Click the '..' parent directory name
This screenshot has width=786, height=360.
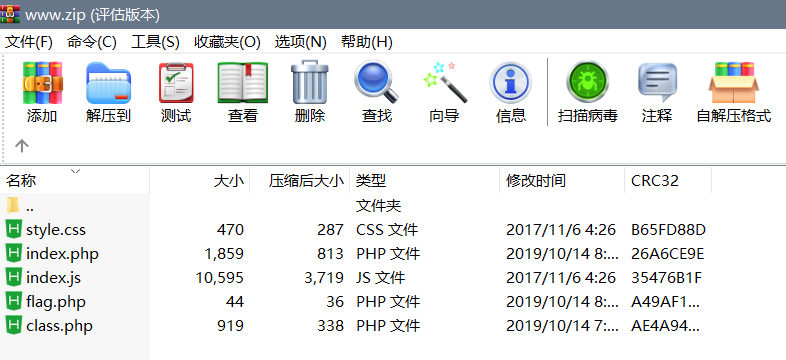pyautogui.click(x=30, y=208)
